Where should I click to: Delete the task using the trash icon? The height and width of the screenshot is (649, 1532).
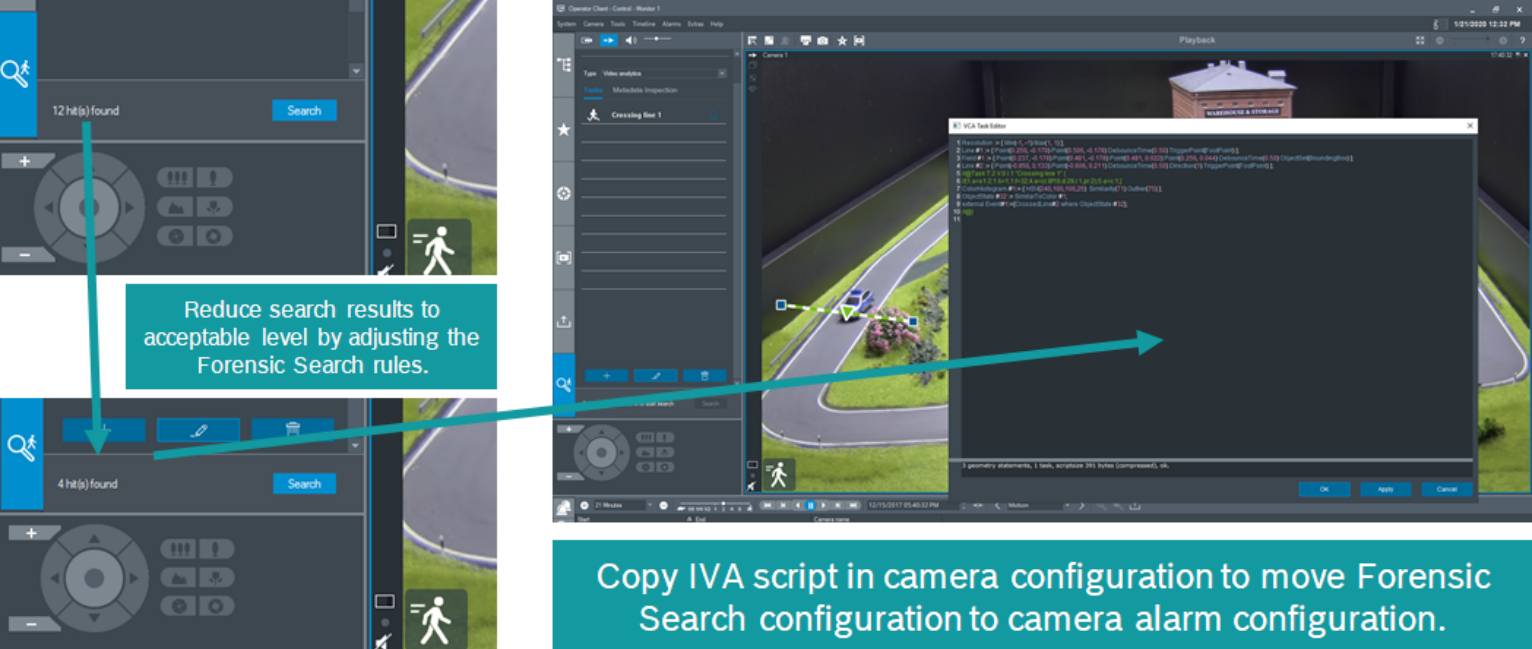704,374
